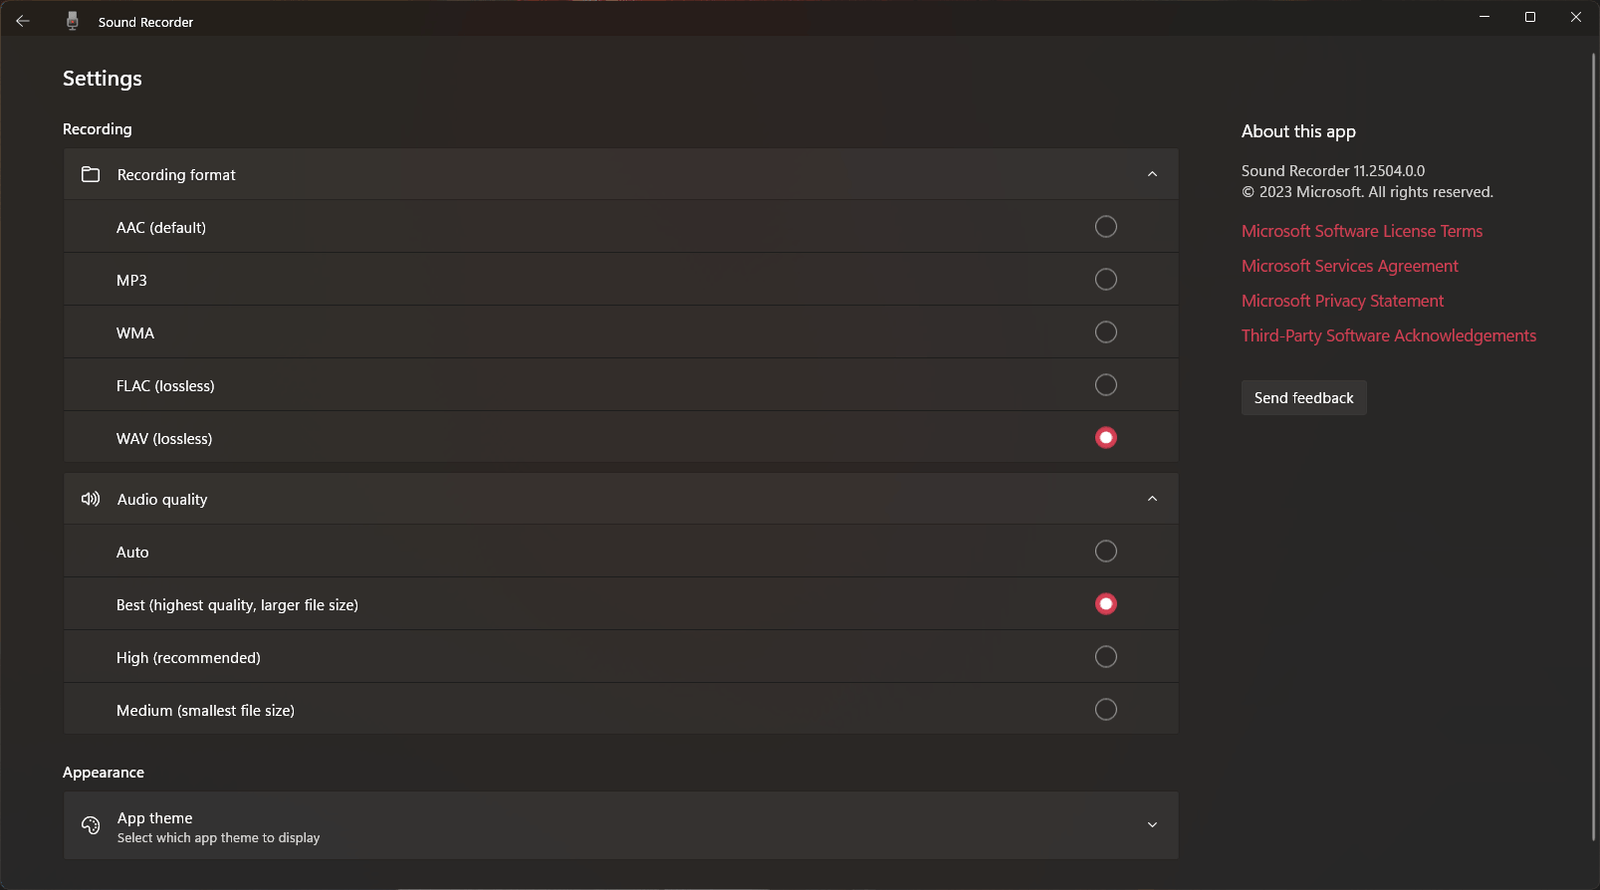Select WMA as the recording format

point(1105,332)
